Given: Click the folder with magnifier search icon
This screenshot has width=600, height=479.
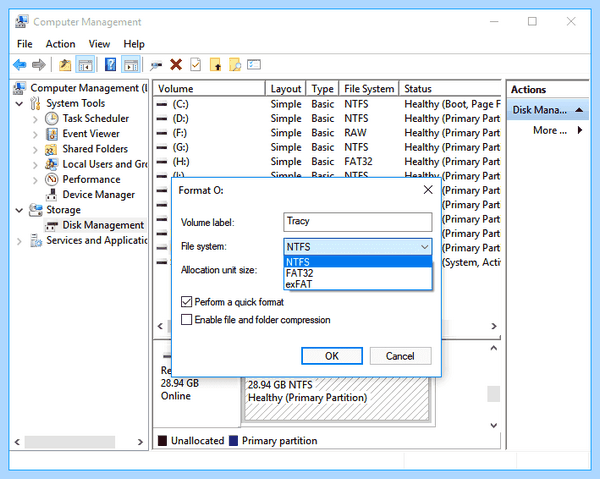Looking at the screenshot, I should point(235,65).
